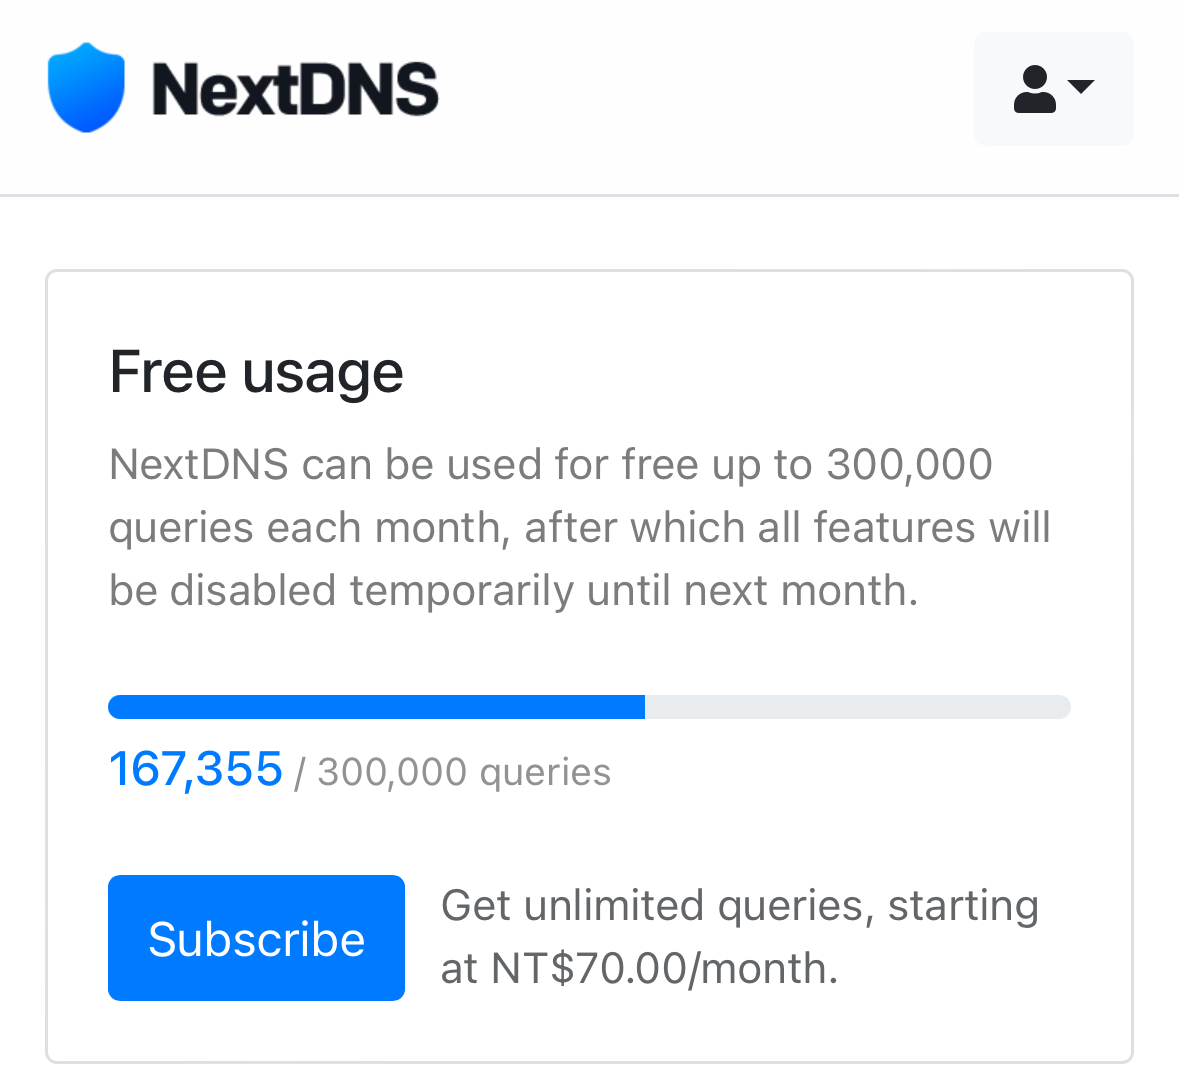
Task: Click the blue NextDNS shield logo
Action: (86, 87)
